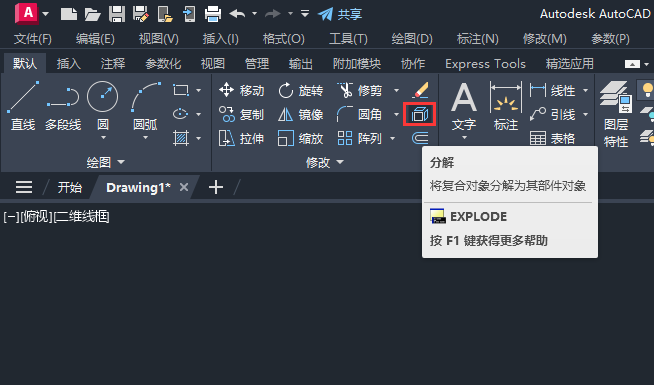Activate the Copy 复制 tool
Viewport: 654px width, 385px height.
pos(241,114)
